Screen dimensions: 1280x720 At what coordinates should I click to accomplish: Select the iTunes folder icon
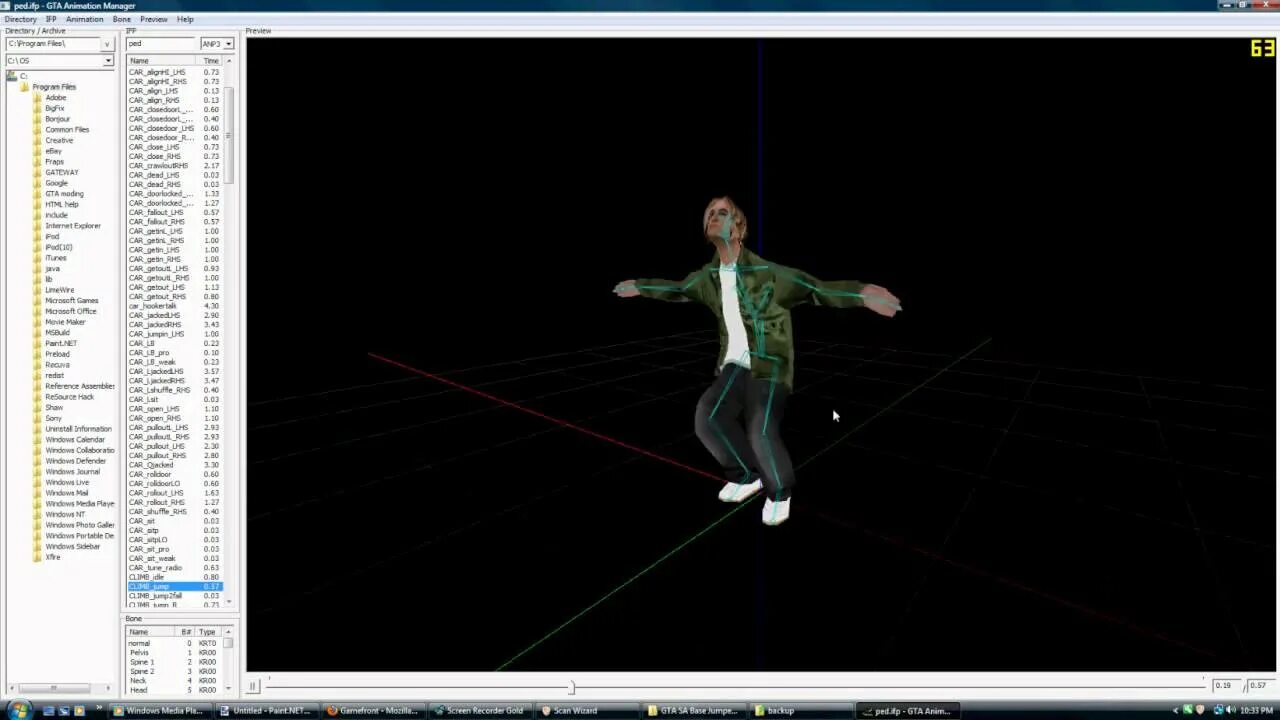[38, 258]
